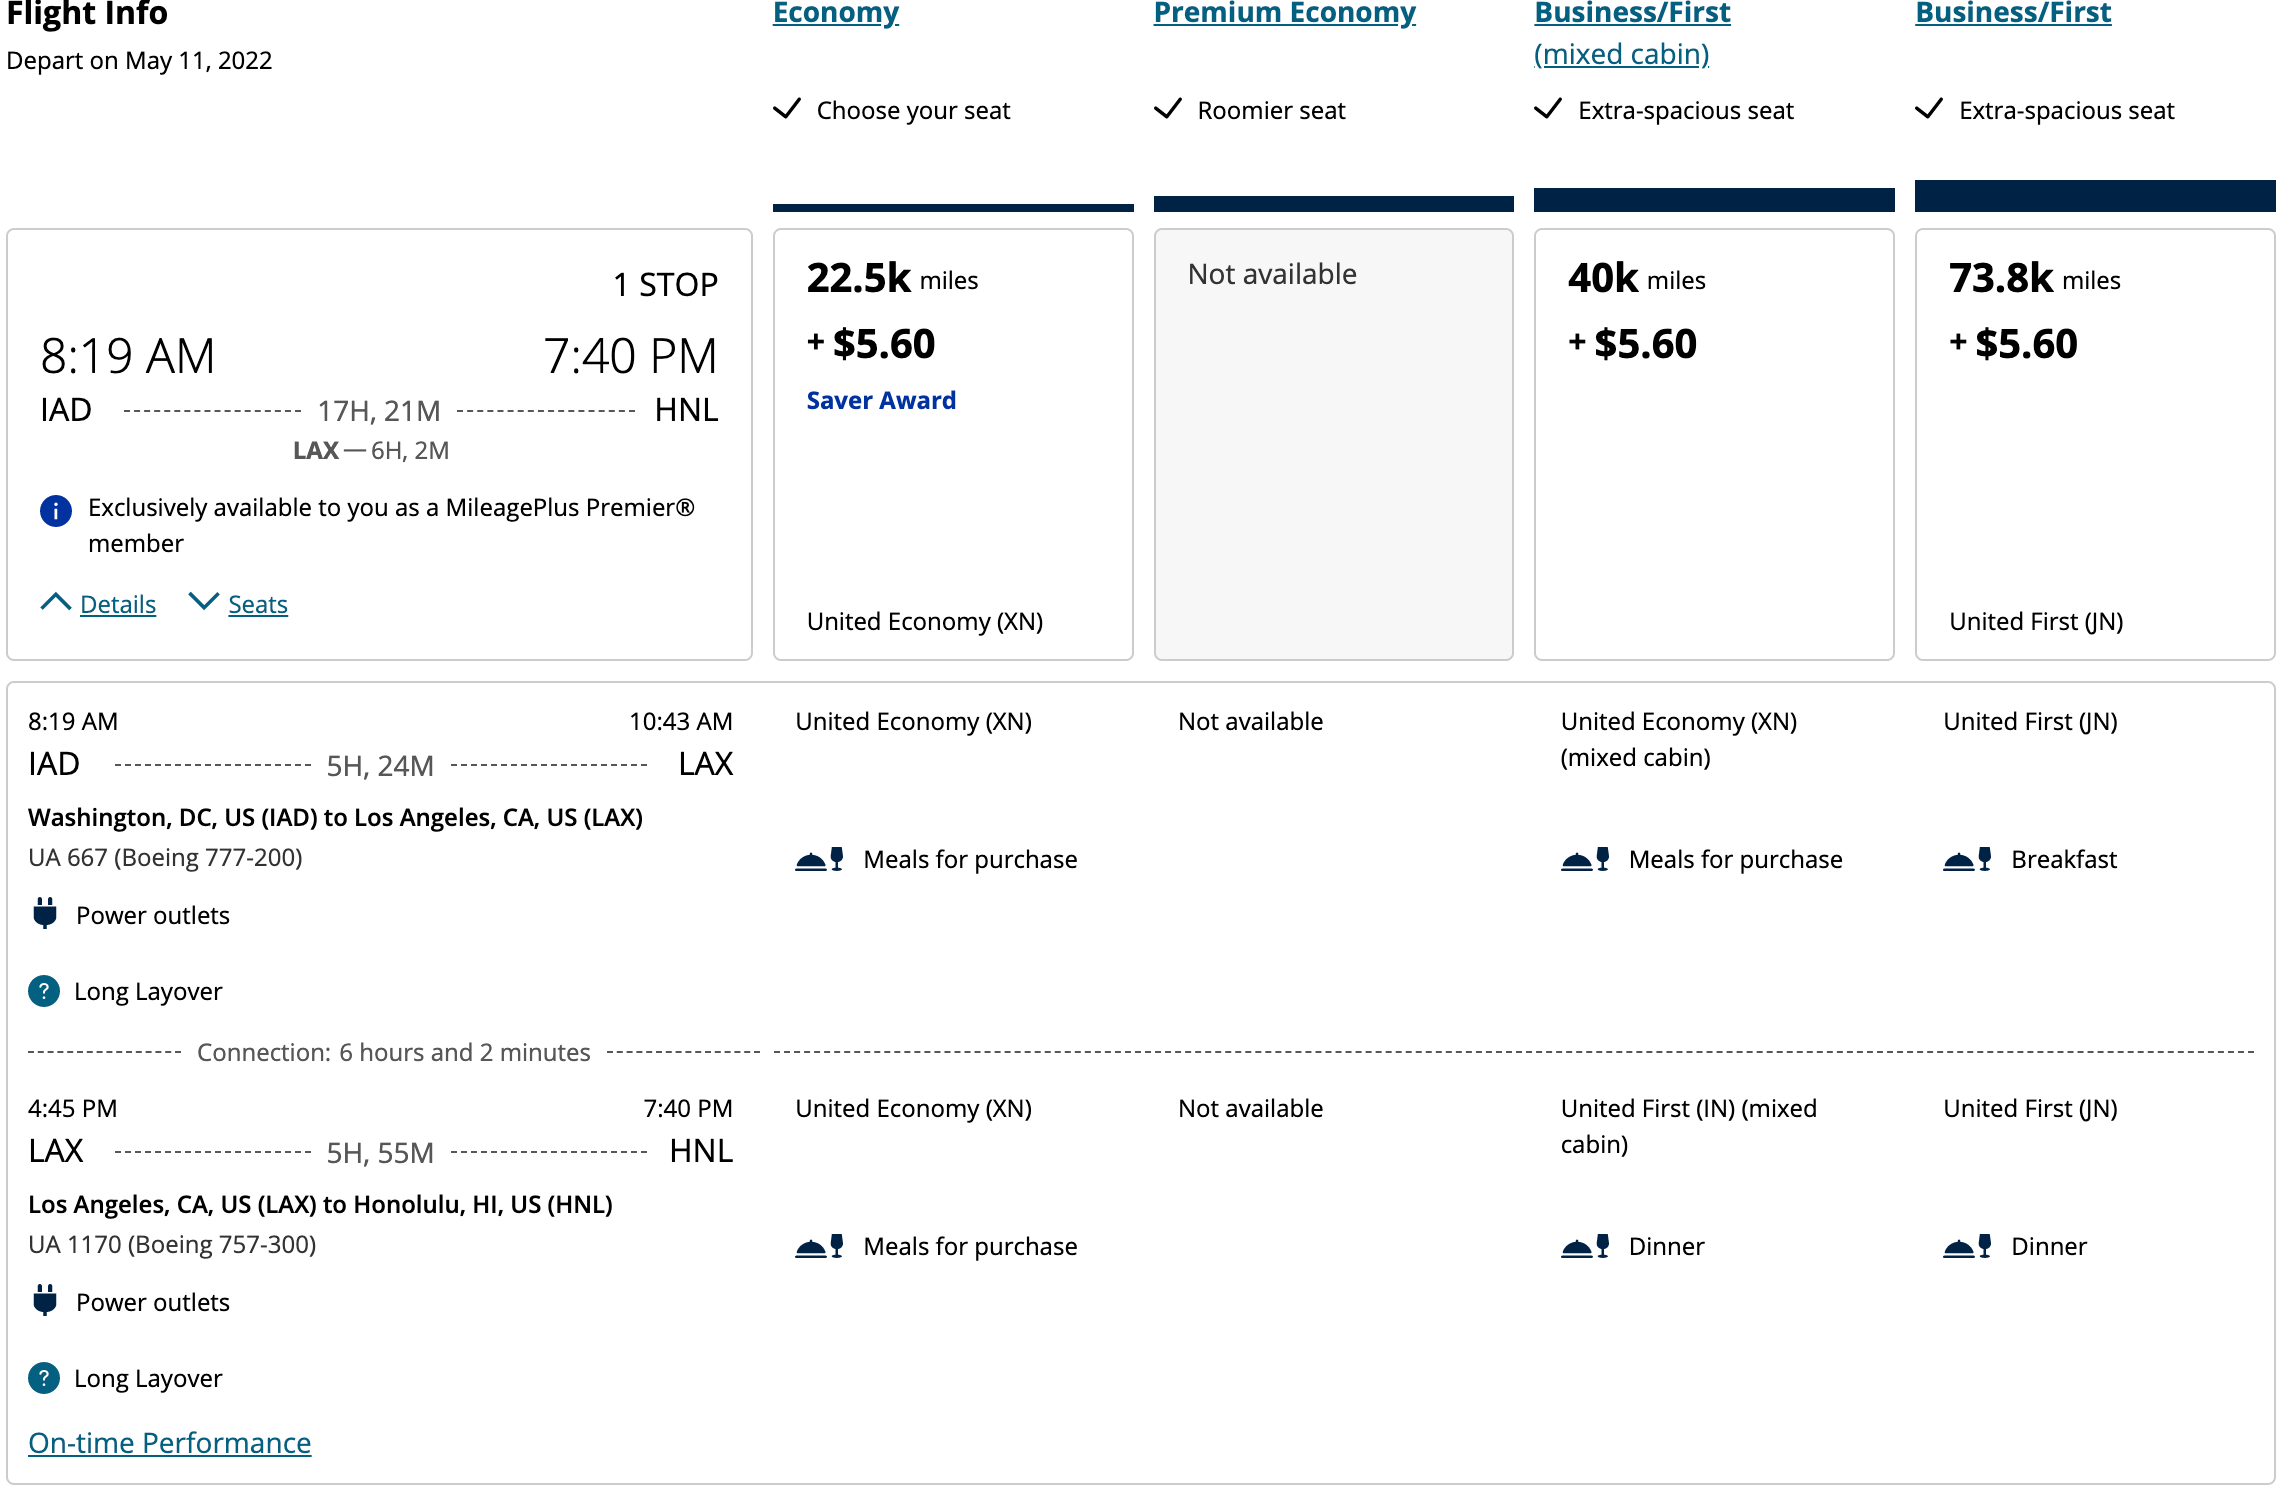2290x1498 pixels.
Task: Click the info icon beside MileagePlus Premier notice
Action: [56, 511]
